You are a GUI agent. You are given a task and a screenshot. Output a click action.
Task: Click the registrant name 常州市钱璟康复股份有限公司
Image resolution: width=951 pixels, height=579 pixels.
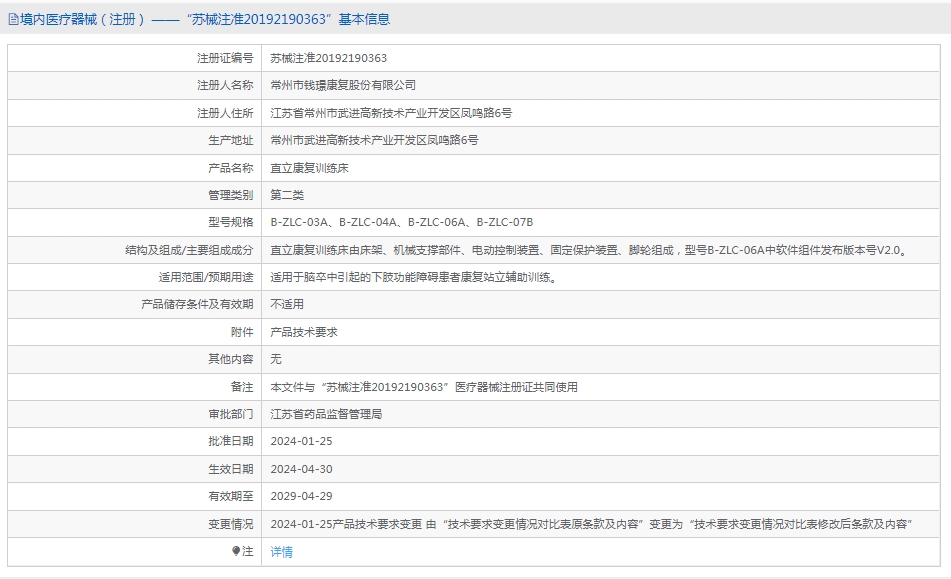pyautogui.click(x=343, y=85)
